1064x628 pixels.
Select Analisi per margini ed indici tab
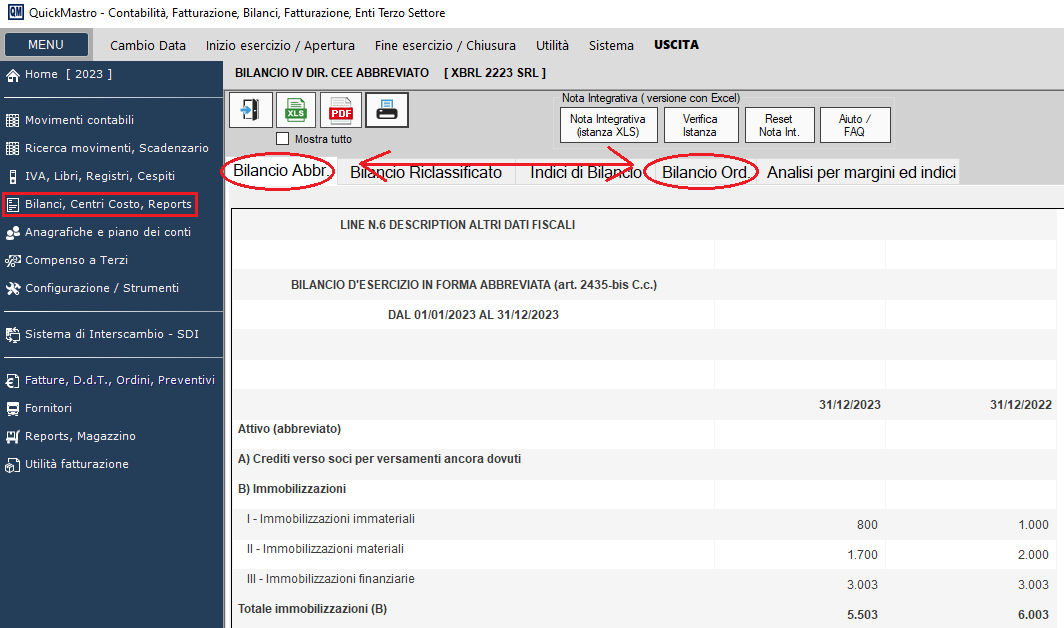(862, 173)
